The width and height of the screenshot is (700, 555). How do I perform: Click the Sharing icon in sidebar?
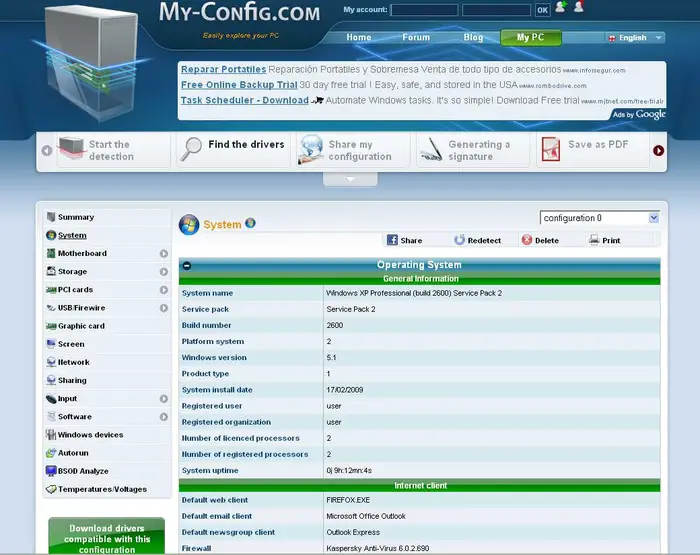pyautogui.click(x=51, y=380)
